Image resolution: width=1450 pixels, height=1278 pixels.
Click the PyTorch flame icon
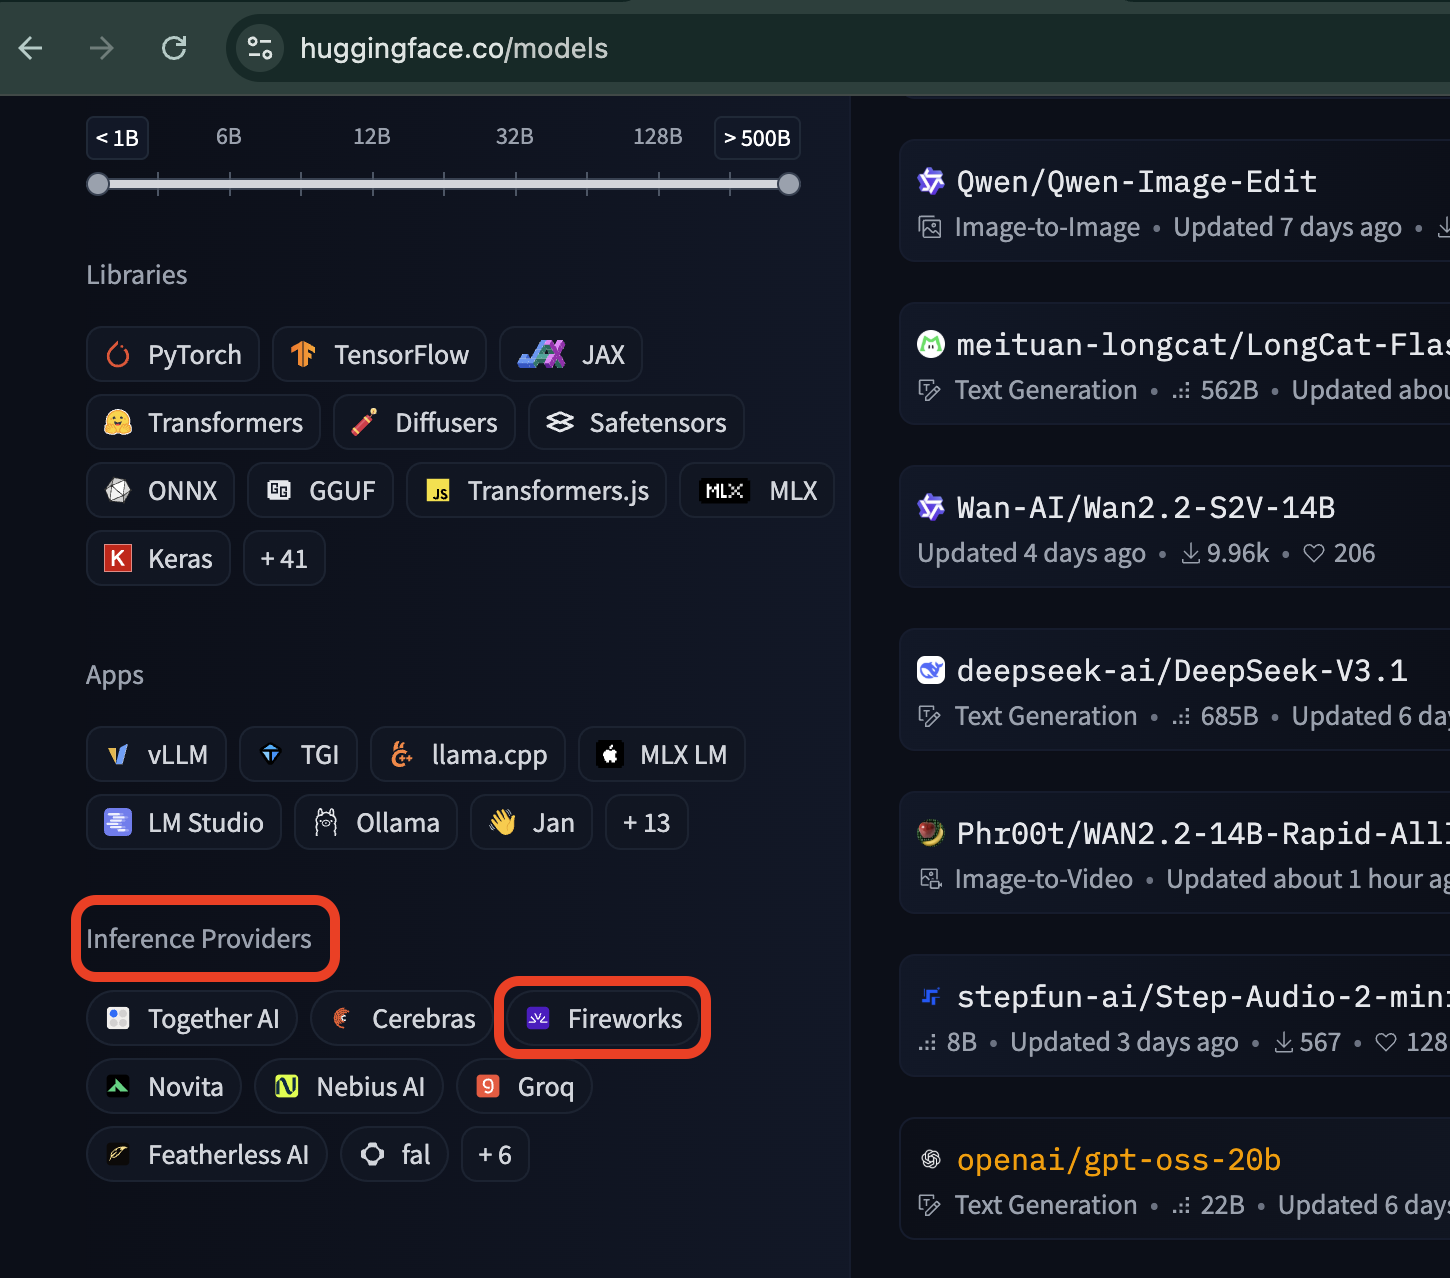[118, 355]
